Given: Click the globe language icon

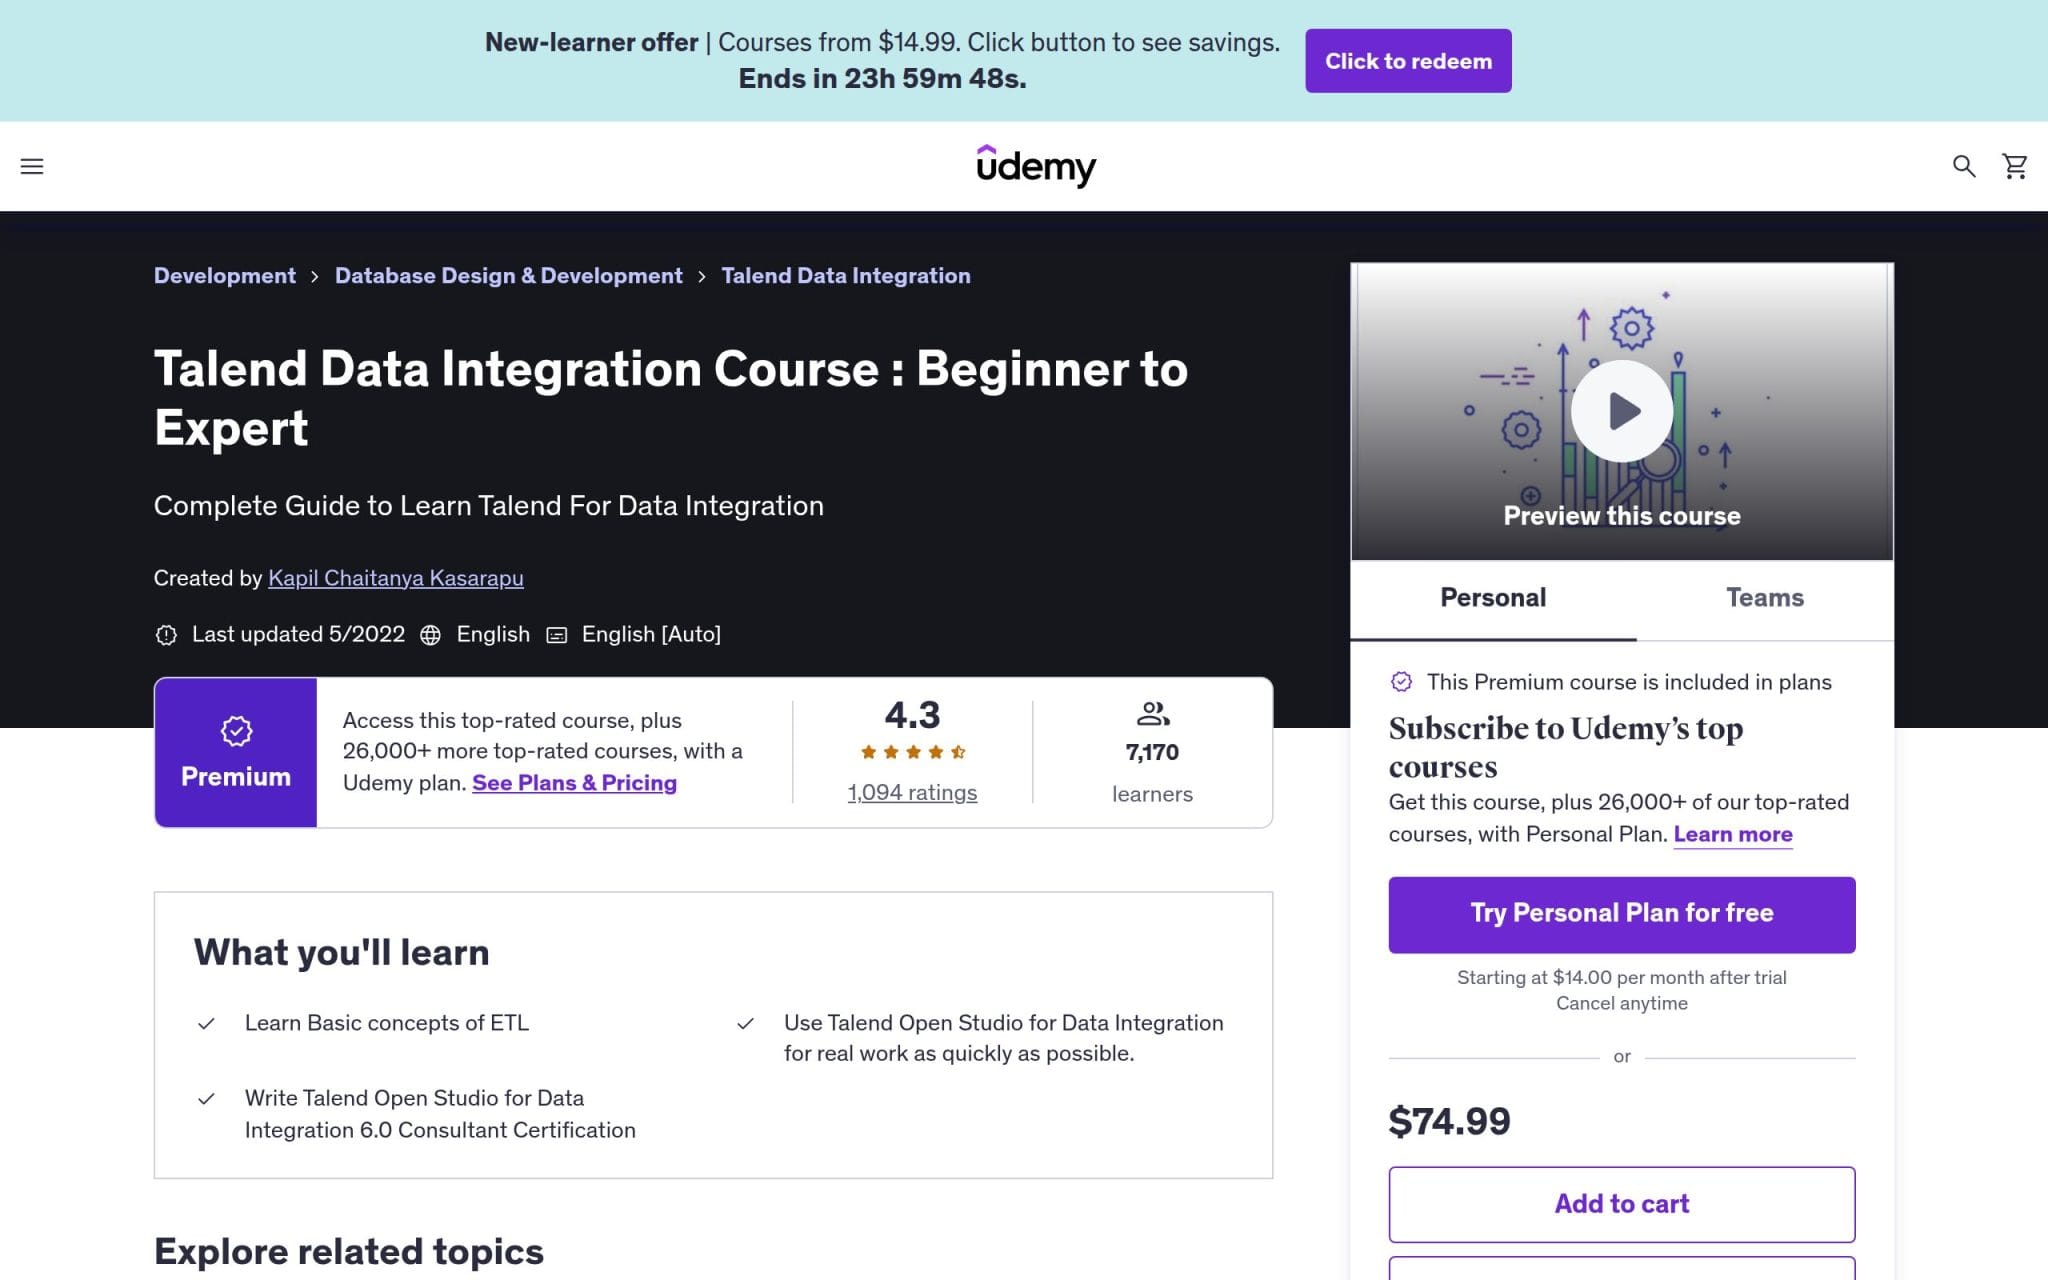Looking at the screenshot, I should 430,635.
